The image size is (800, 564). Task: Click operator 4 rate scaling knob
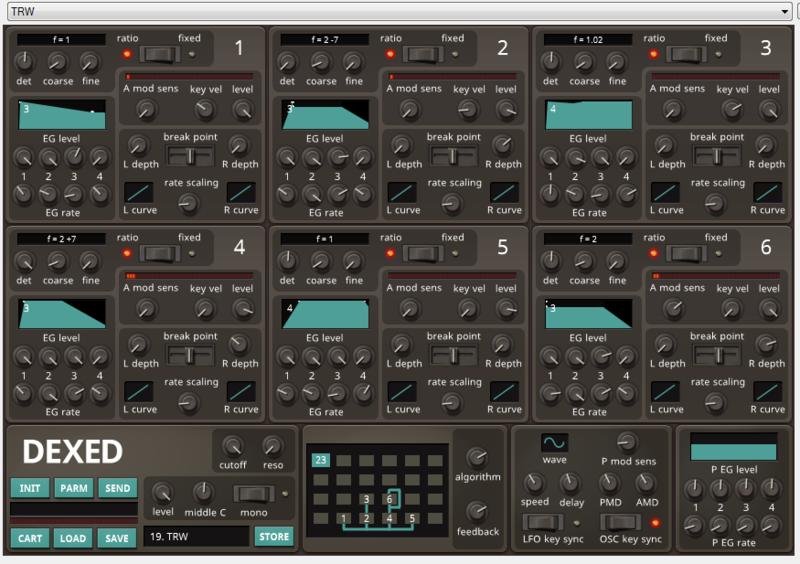(188, 403)
